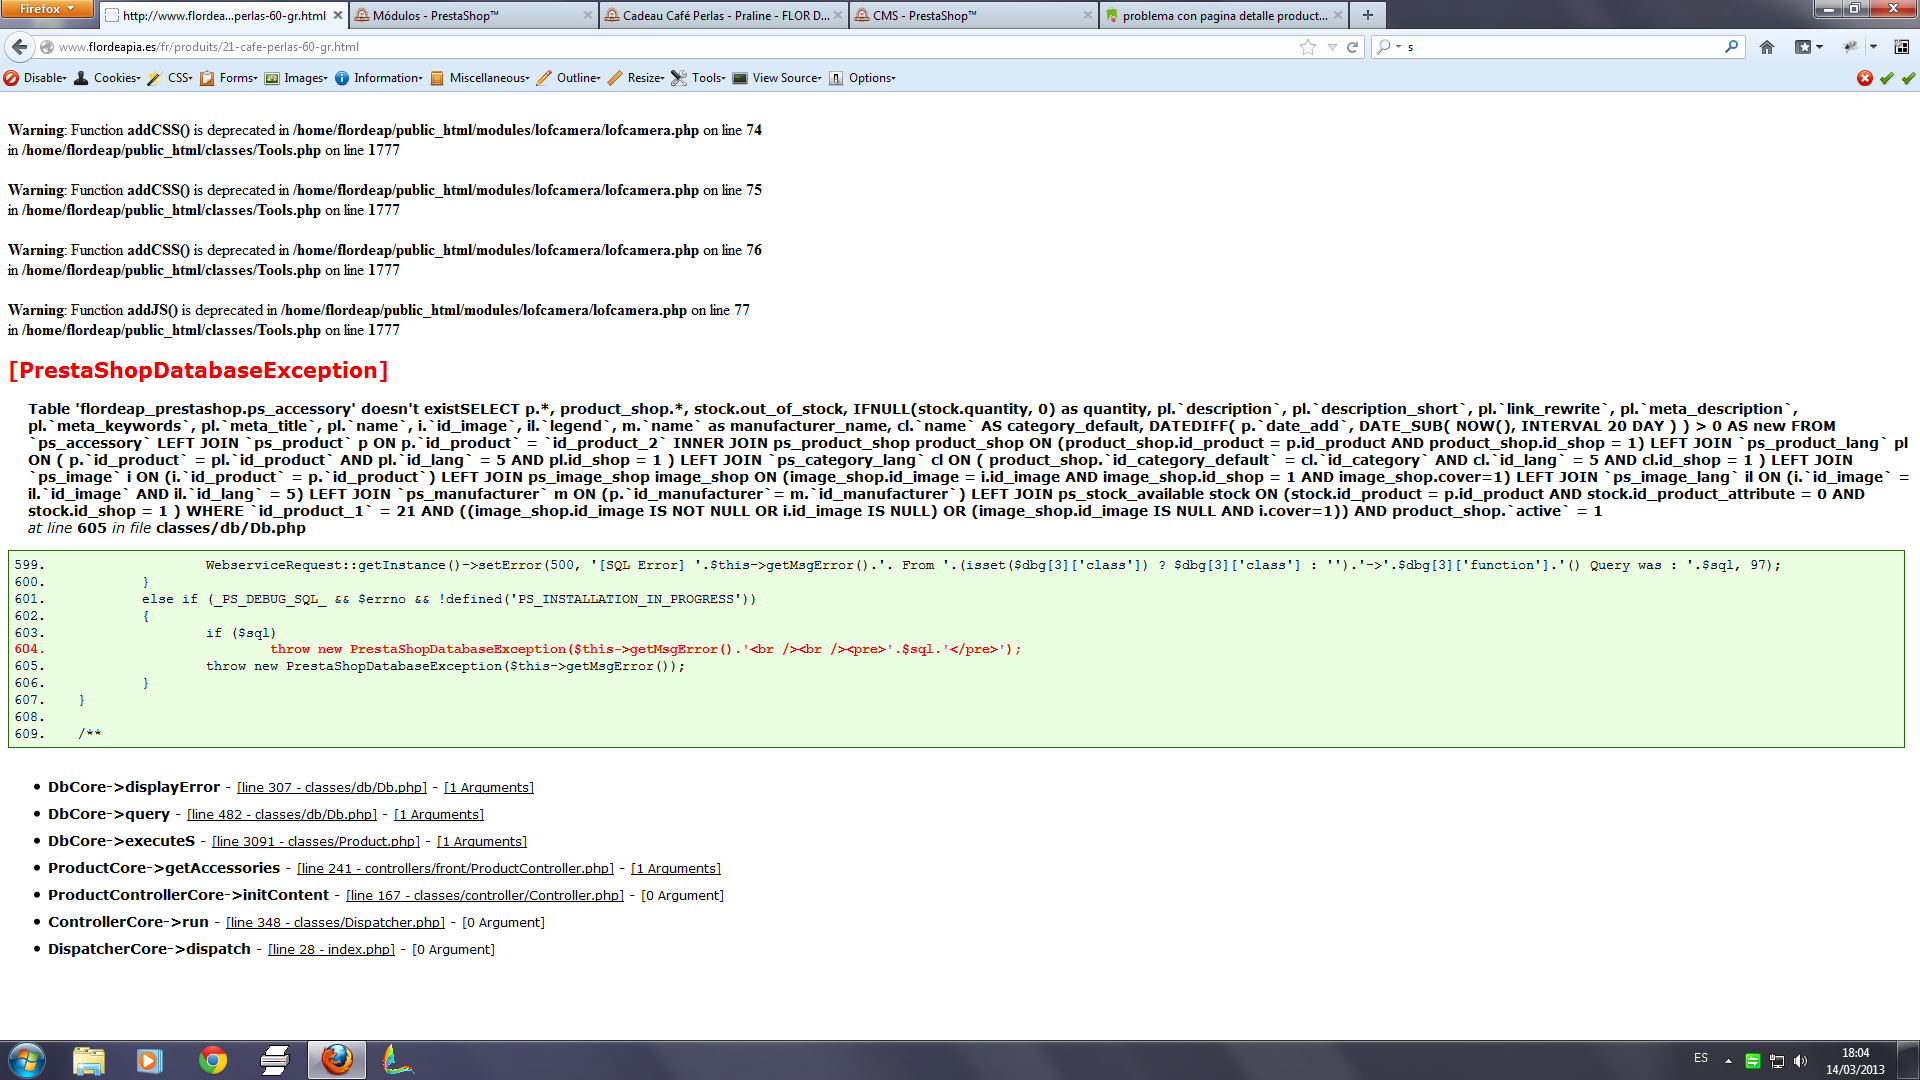Click the back navigation arrow

click(19, 47)
